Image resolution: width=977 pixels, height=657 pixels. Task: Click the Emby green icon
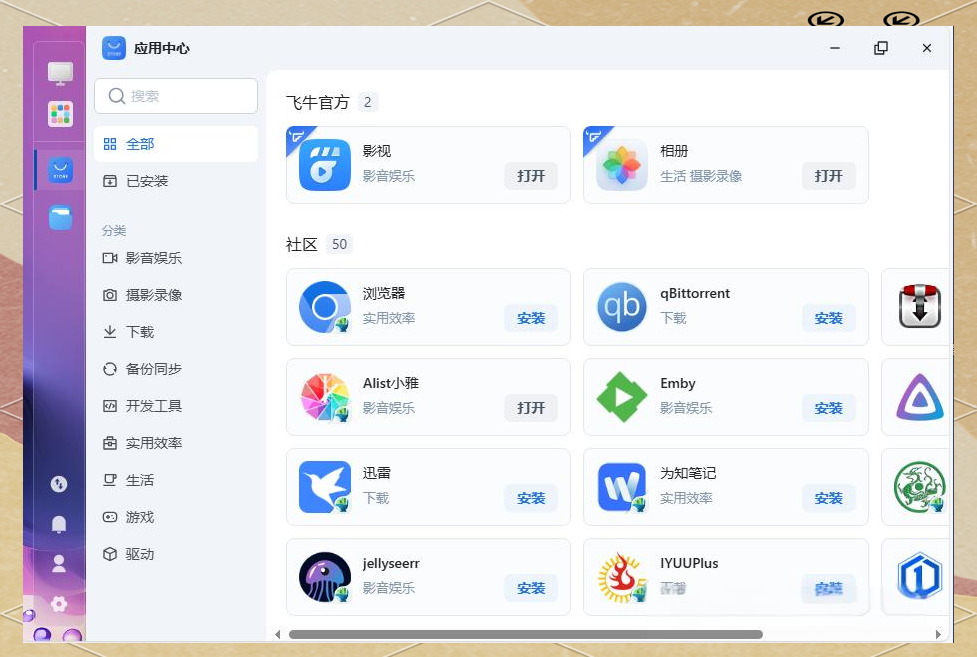tap(622, 397)
